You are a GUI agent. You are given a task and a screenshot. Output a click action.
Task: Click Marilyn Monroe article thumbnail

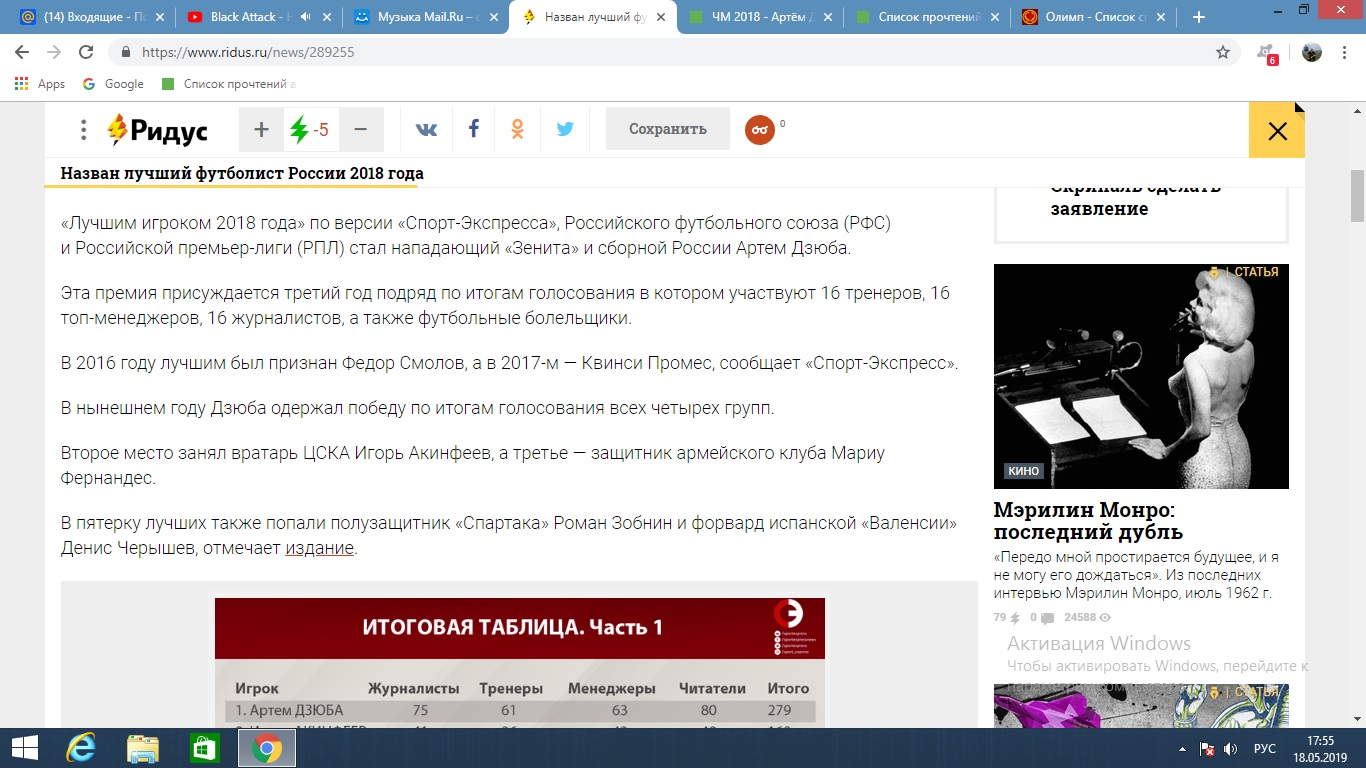click(x=1141, y=376)
